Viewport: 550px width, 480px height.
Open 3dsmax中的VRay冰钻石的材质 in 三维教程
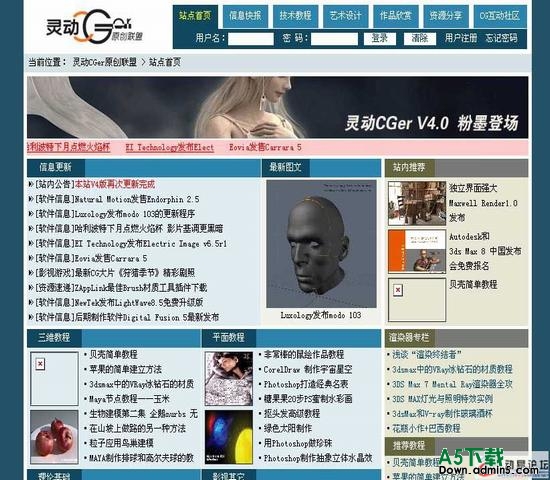click(x=141, y=384)
